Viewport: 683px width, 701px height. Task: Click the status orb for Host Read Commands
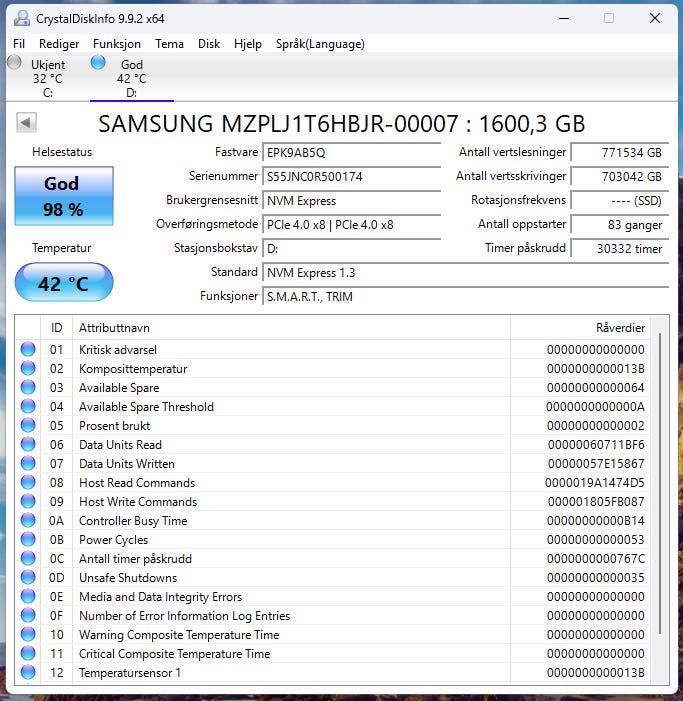coord(28,482)
